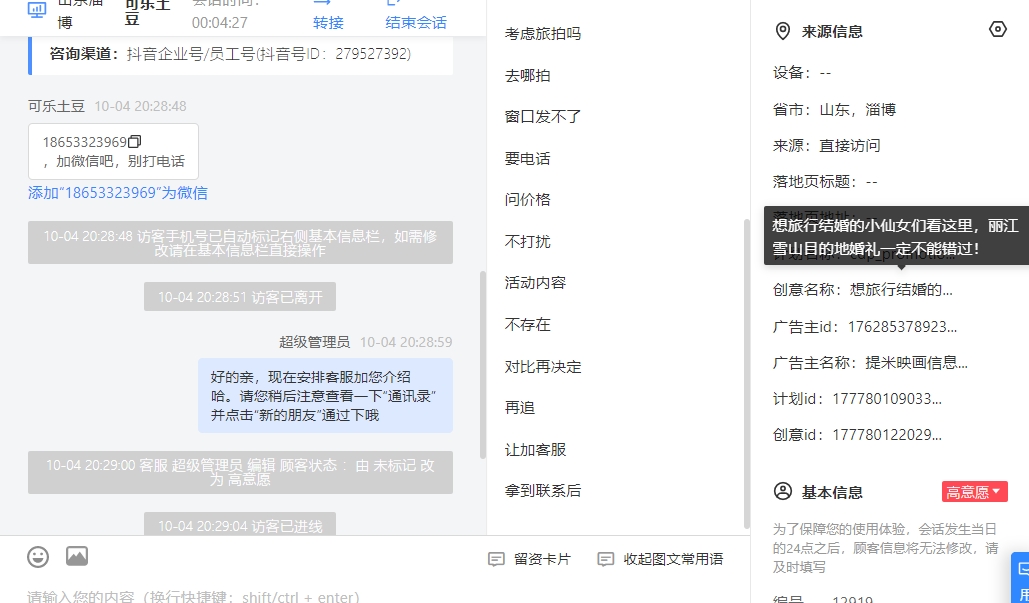Collapse quick phrases via 收起图文常用语
This screenshot has height=603, width=1029.
point(660,559)
